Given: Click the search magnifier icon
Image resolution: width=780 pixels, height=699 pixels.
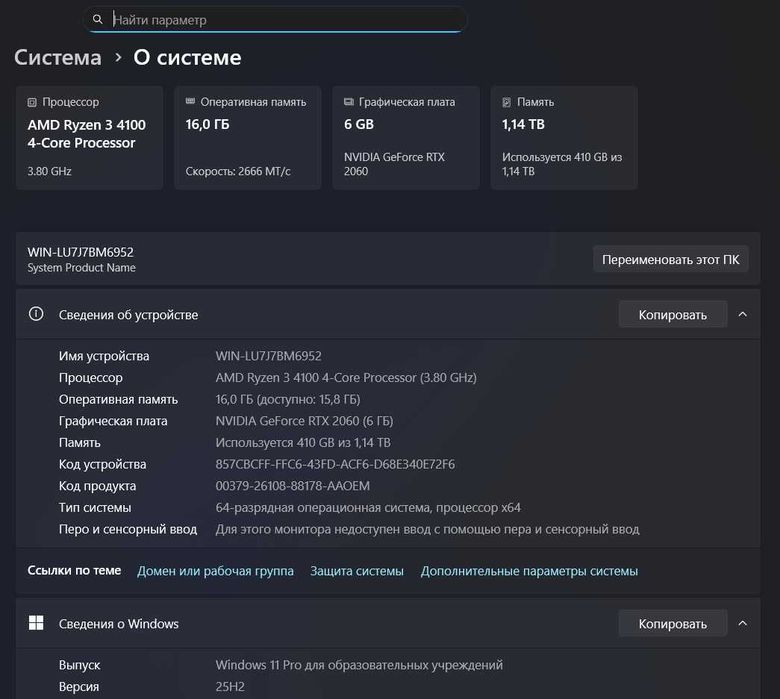Looking at the screenshot, I should [98, 19].
